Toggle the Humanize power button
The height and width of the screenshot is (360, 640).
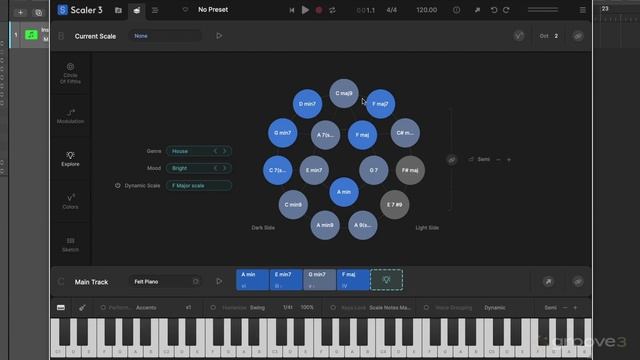click(213, 308)
